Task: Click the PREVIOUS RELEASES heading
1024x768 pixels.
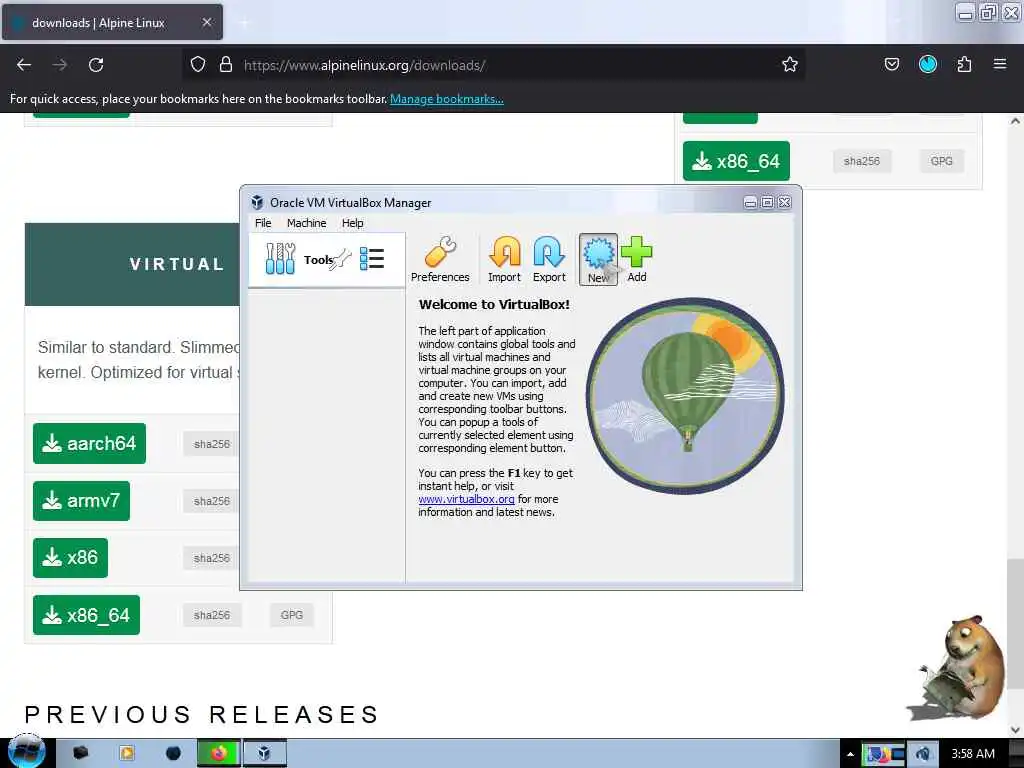Action: coord(202,714)
